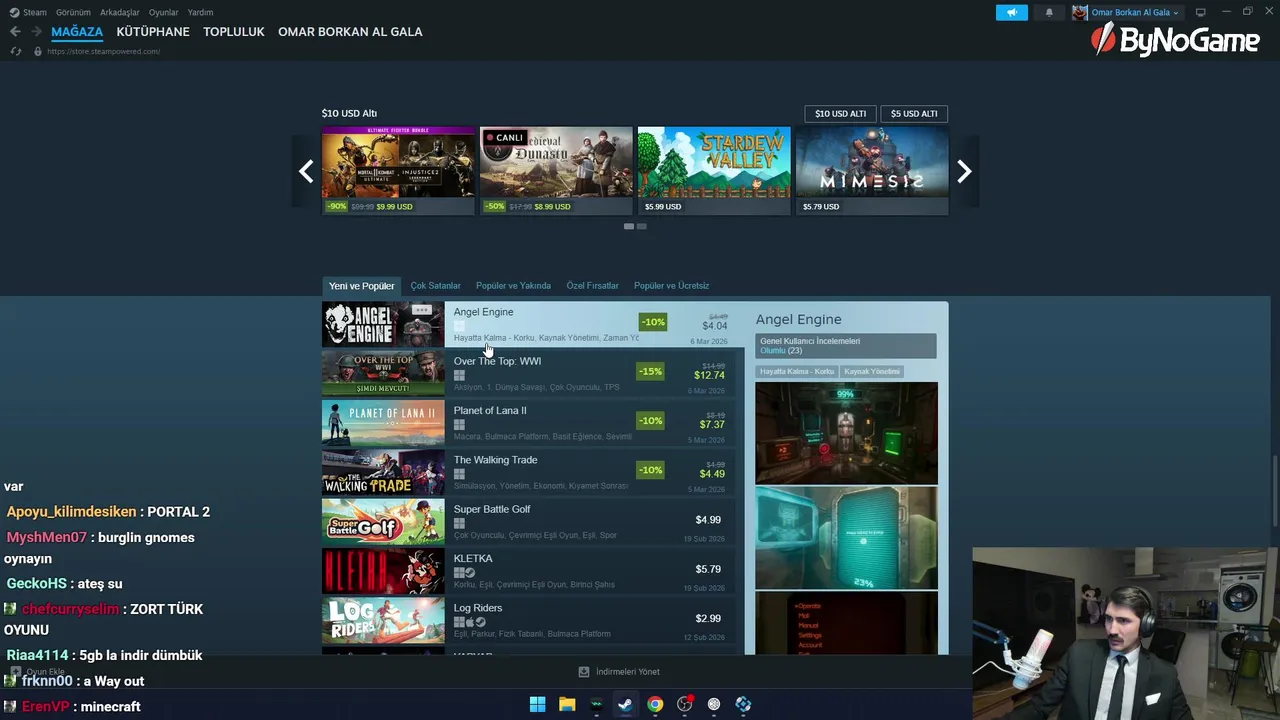The width and height of the screenshot is (1280, 720).
Task: Go to TOPLULUK section
Action: 234,32
